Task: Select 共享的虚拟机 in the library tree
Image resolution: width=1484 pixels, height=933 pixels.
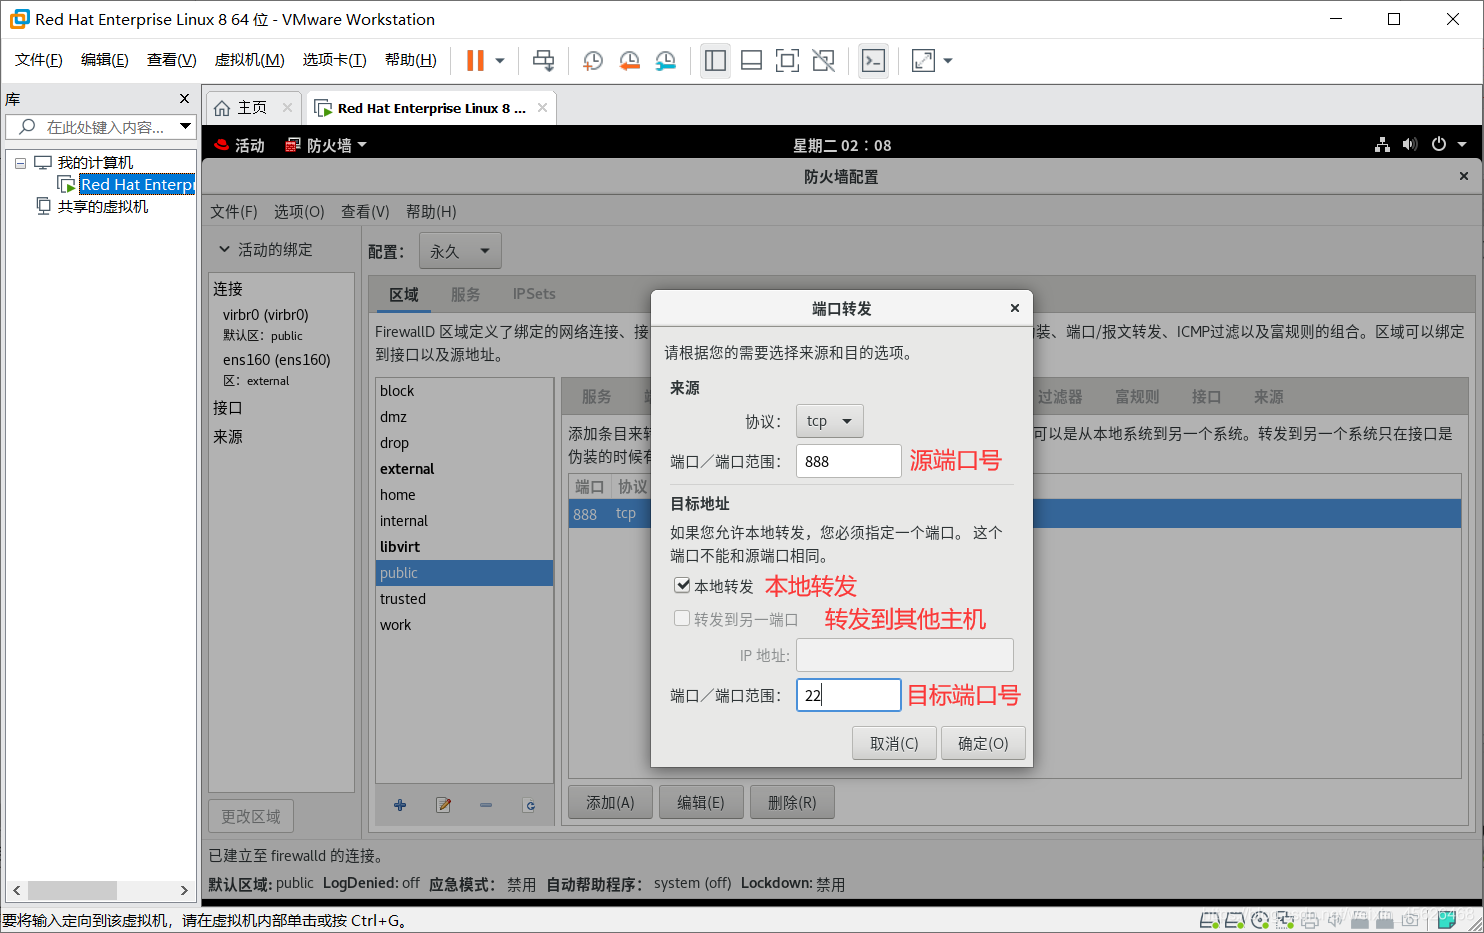Action: [102, 206]
